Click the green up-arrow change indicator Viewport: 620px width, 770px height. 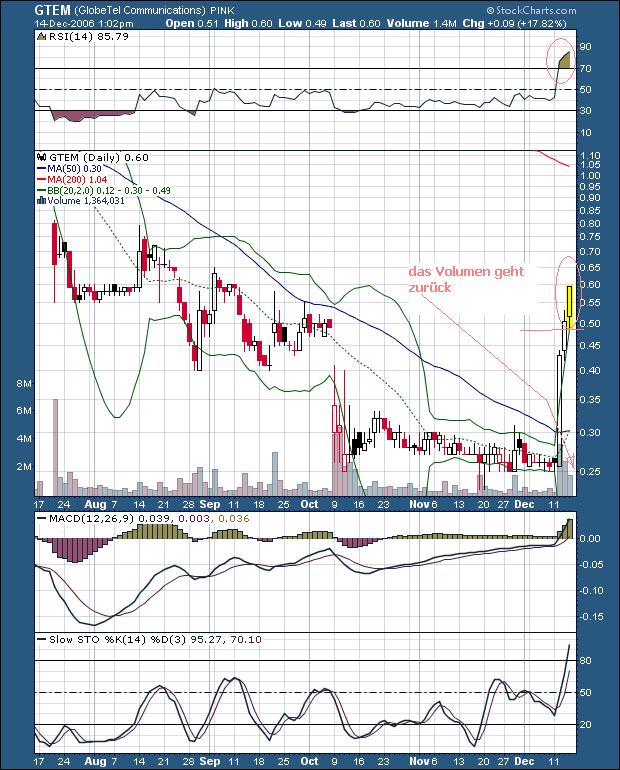pyautogui.click(x=573, y=24)
